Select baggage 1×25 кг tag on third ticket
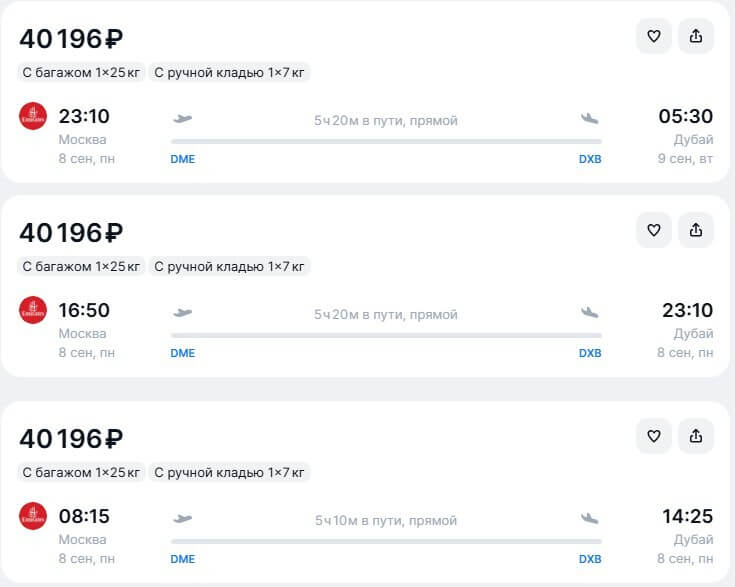This screenshot has width=735, height=587. [81, 473]
